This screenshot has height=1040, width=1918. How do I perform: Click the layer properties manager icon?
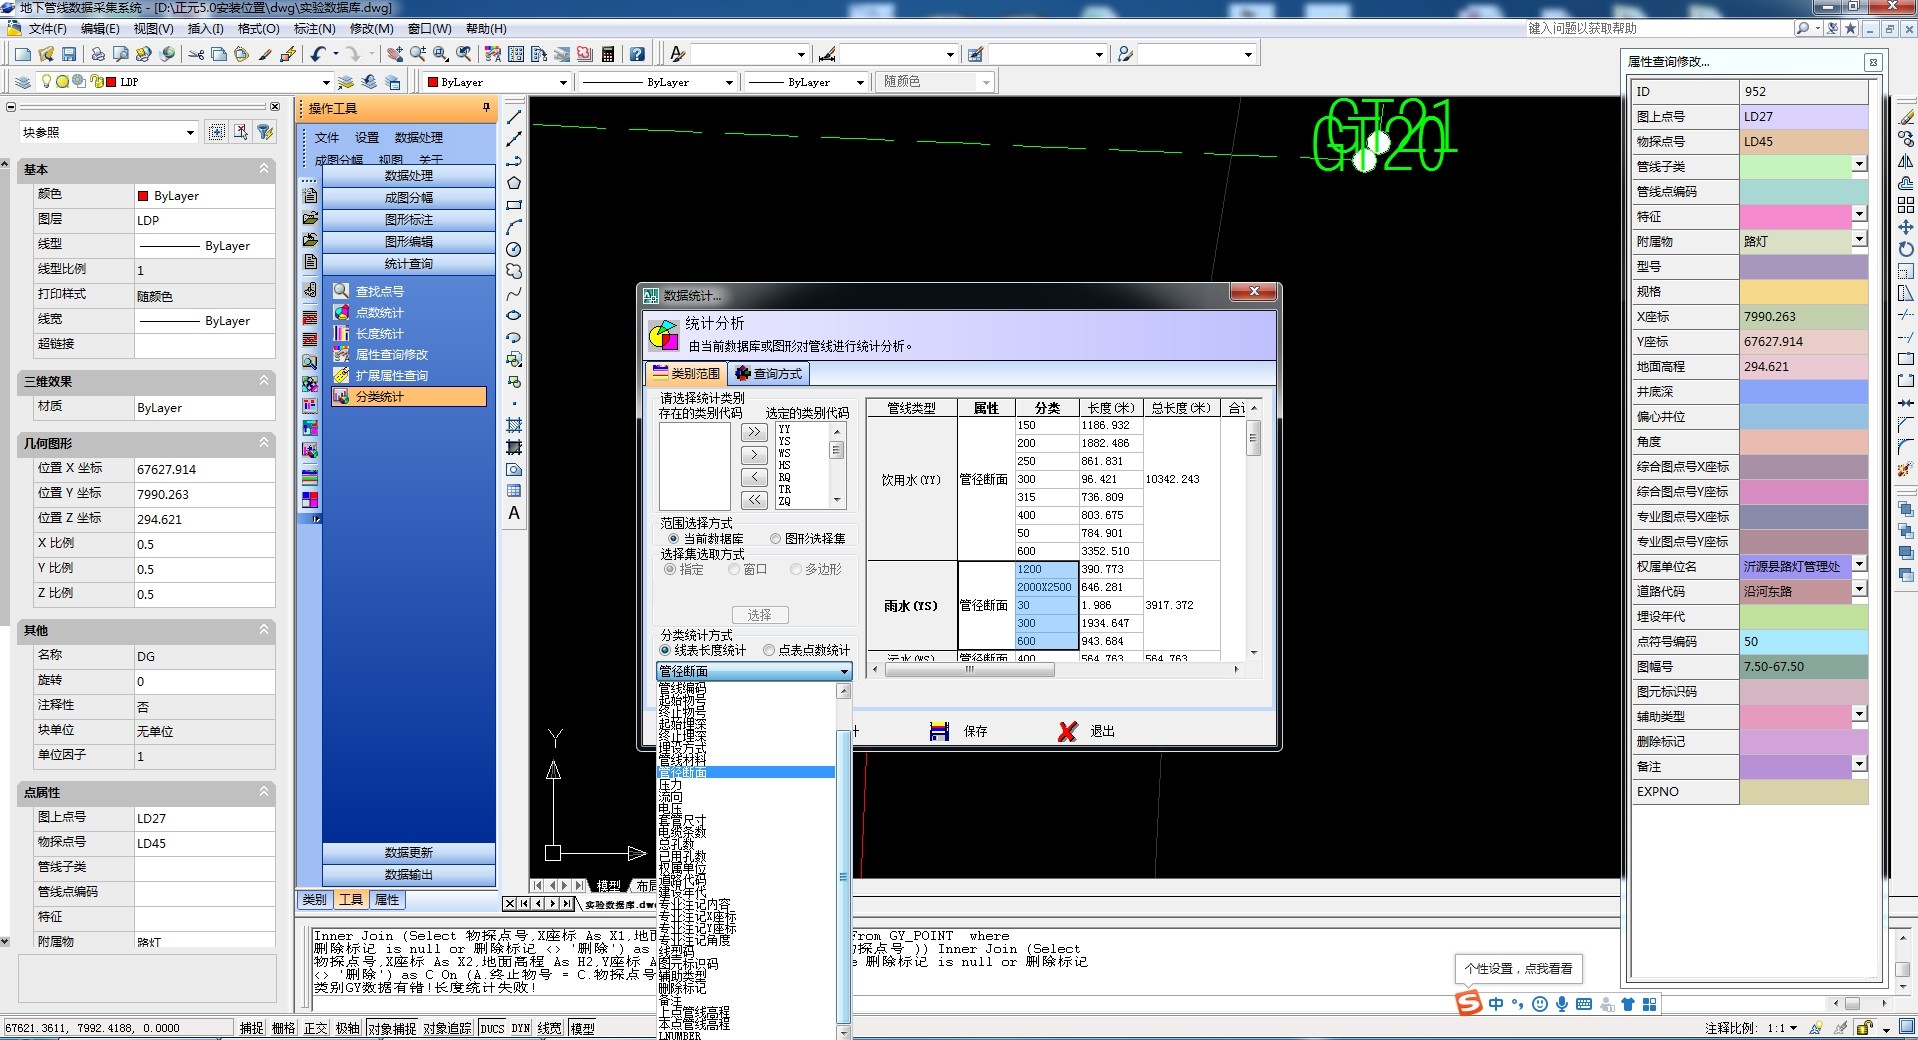coord(23,82)
